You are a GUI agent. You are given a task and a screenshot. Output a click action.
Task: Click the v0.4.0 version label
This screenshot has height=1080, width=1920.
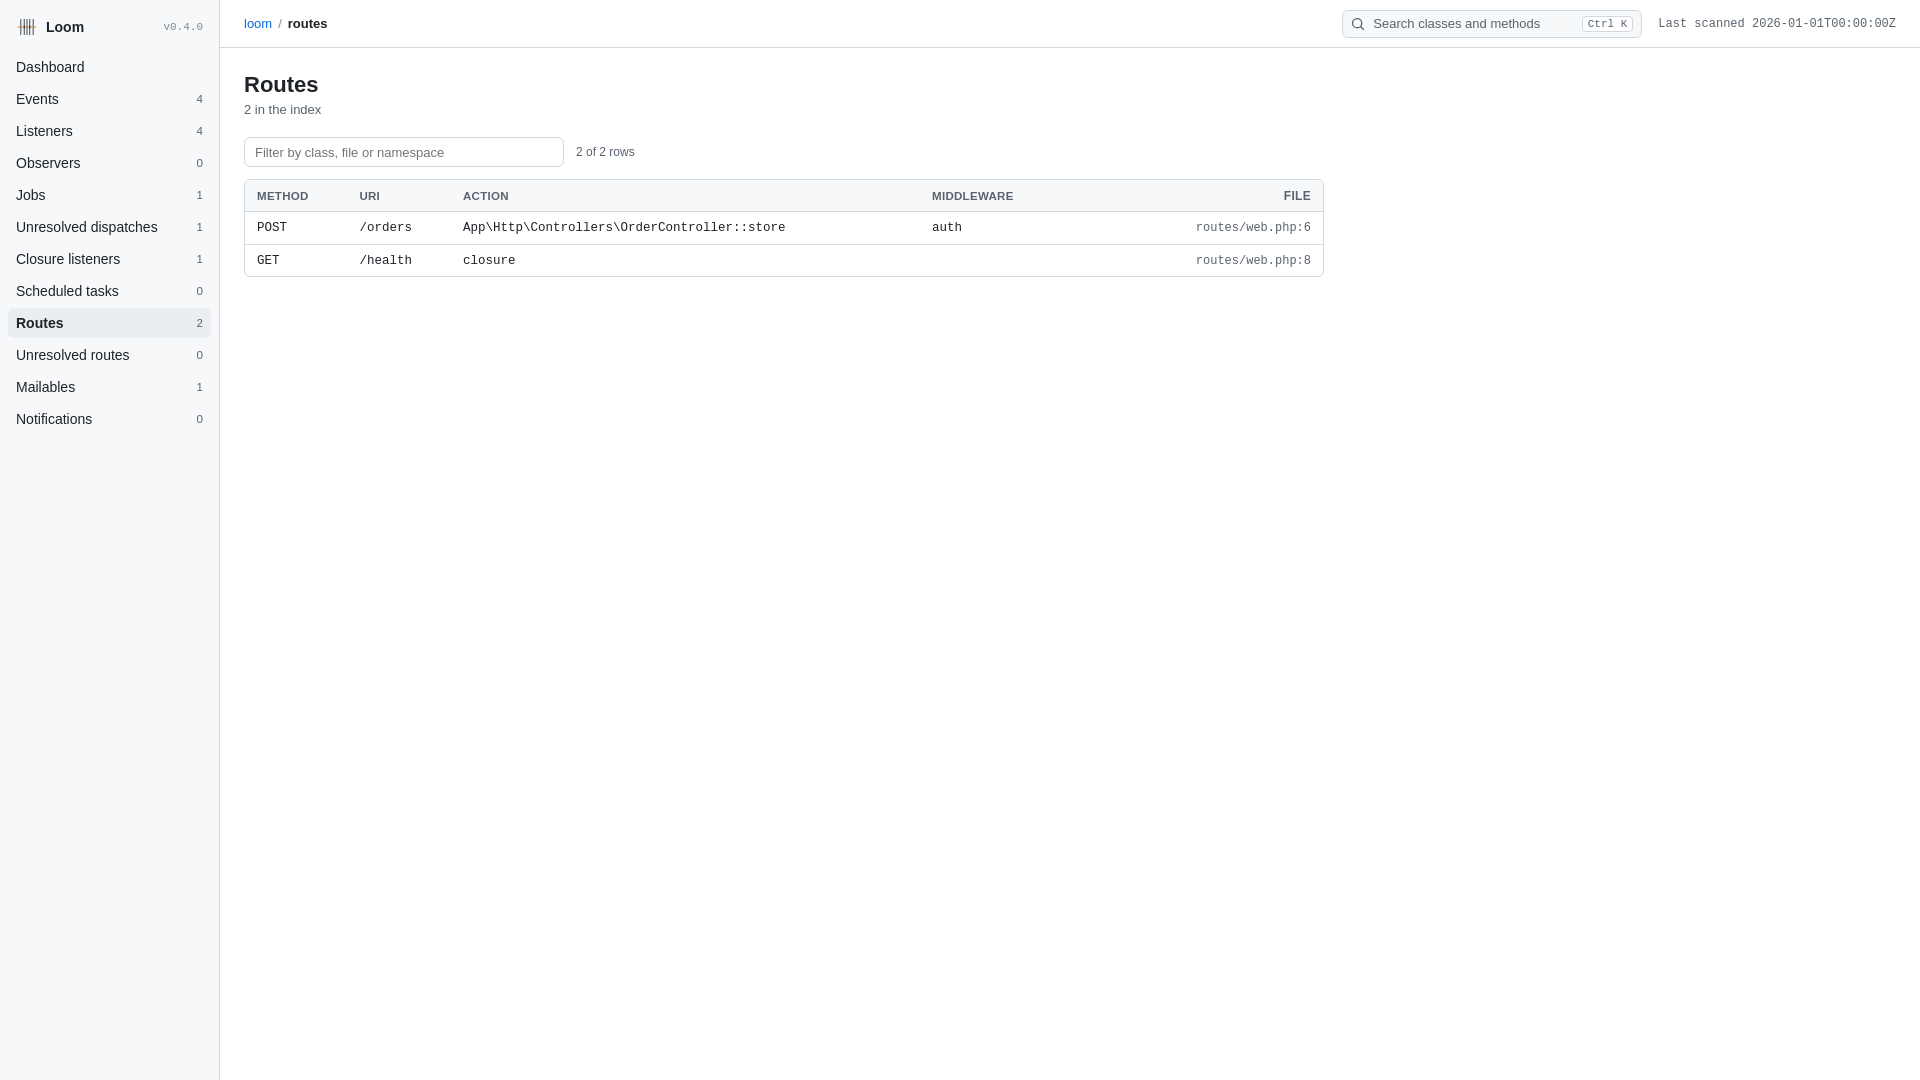click(183, 27)
